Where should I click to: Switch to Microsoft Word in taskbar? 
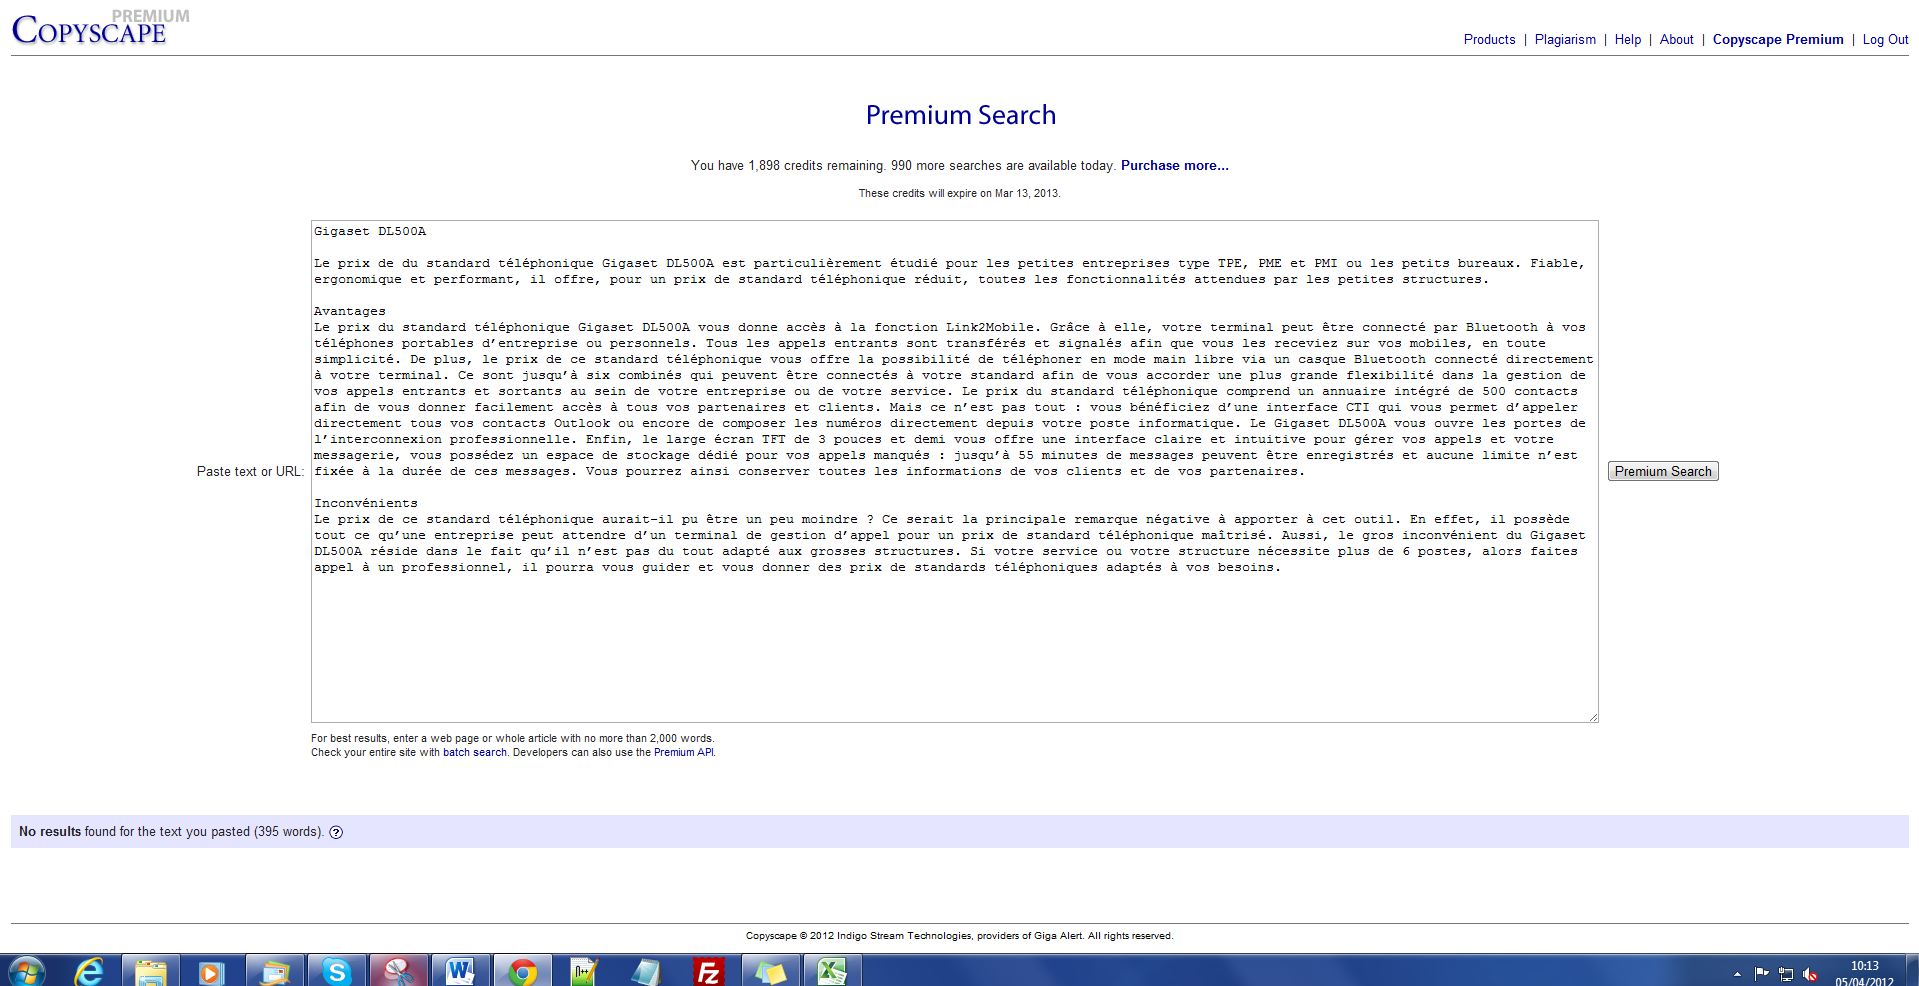(460, 971)
